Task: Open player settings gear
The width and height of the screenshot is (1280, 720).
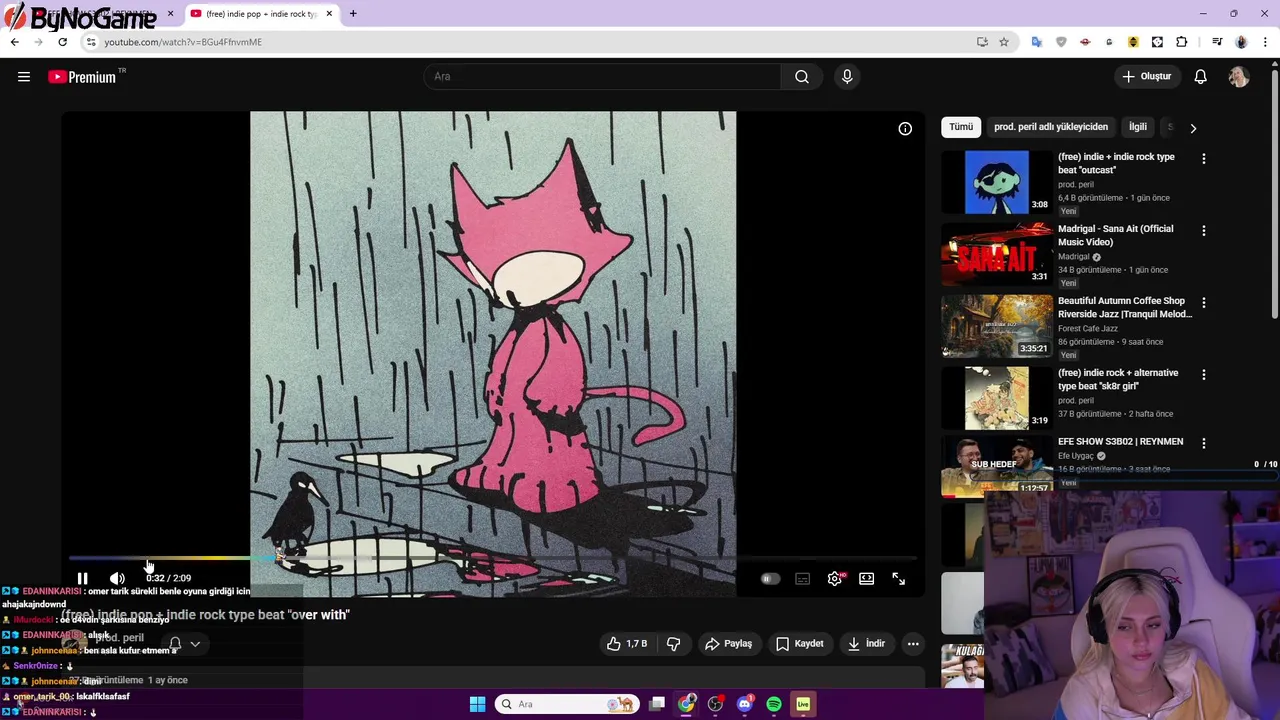Action: point(835,579)
